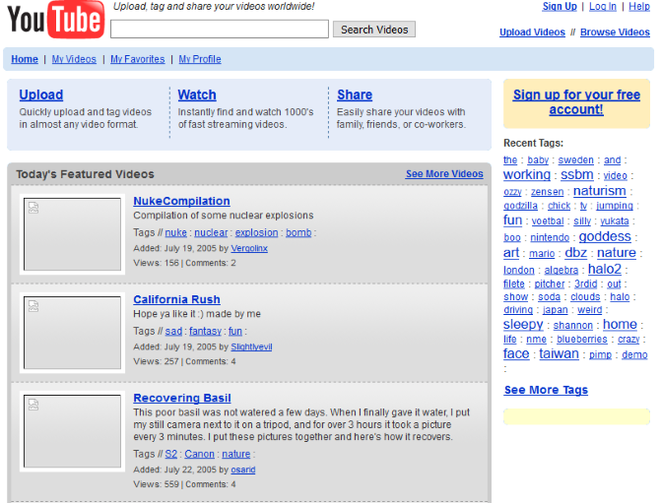This screenshot has width=660, height=503.
Task: Click Sign up for your free account
Action: pyautogui.click(x=576, y=102)
